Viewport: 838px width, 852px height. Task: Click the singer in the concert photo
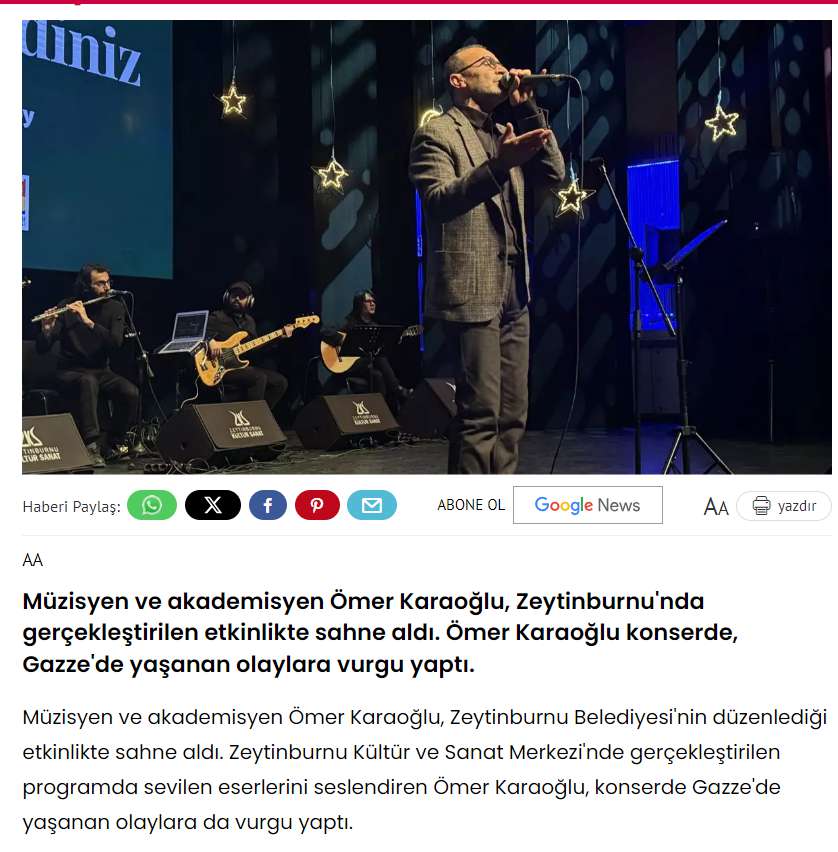click(x=484, y=255)
